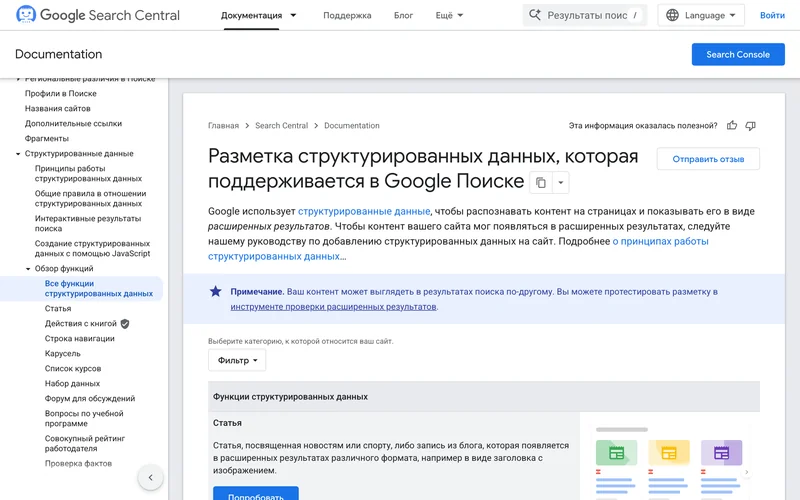
Task: Open Проверка фактов sidebar item
Action: coord(78,463)
